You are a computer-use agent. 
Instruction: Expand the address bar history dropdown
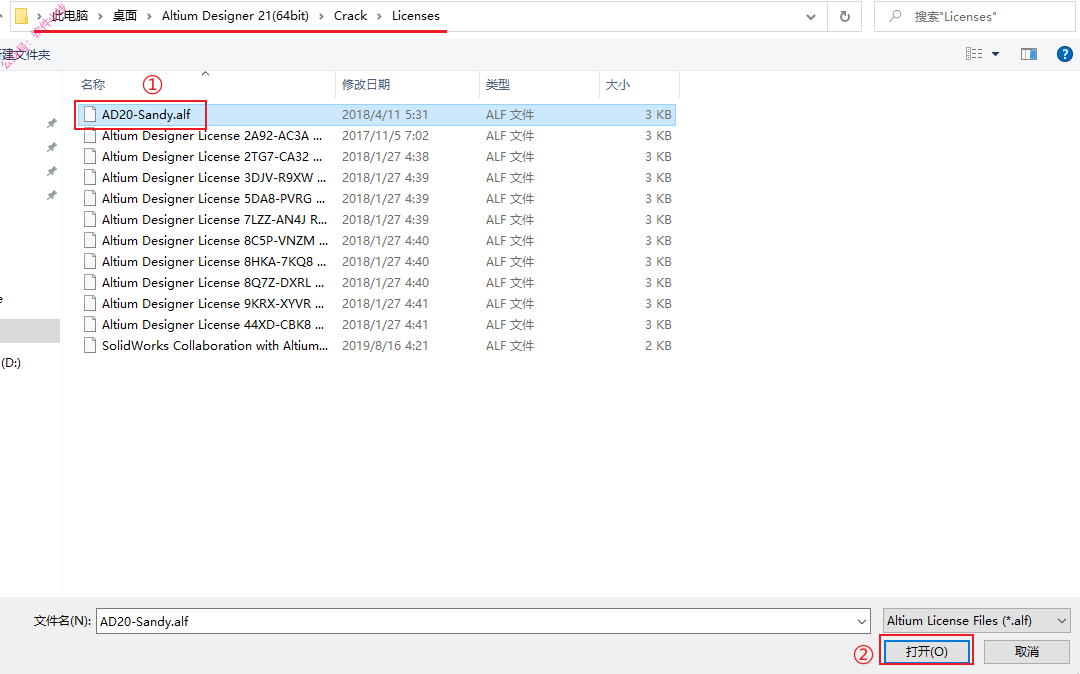[811, 17]
